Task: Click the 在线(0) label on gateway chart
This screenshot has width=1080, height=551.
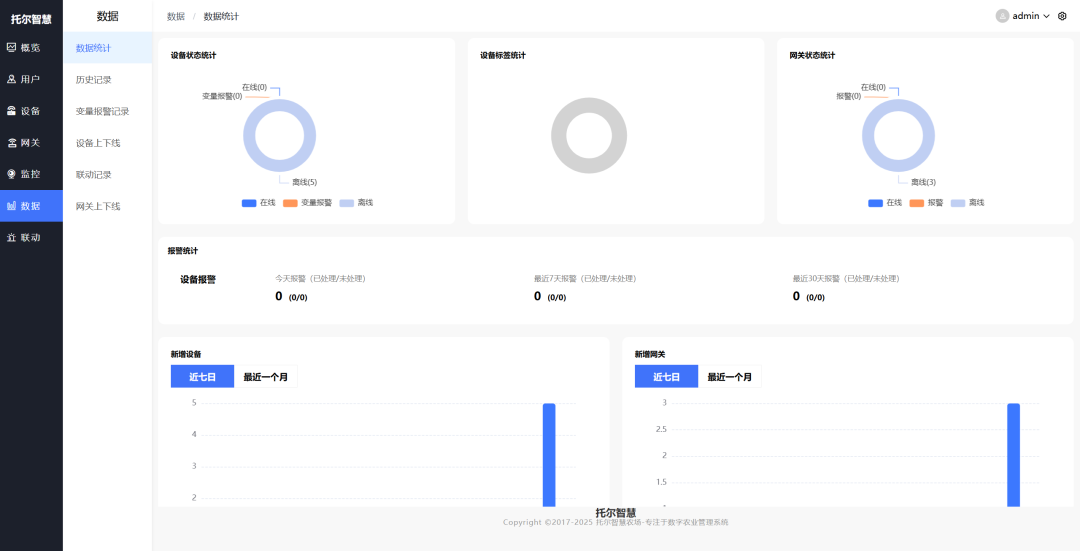Action: [873, 87]
